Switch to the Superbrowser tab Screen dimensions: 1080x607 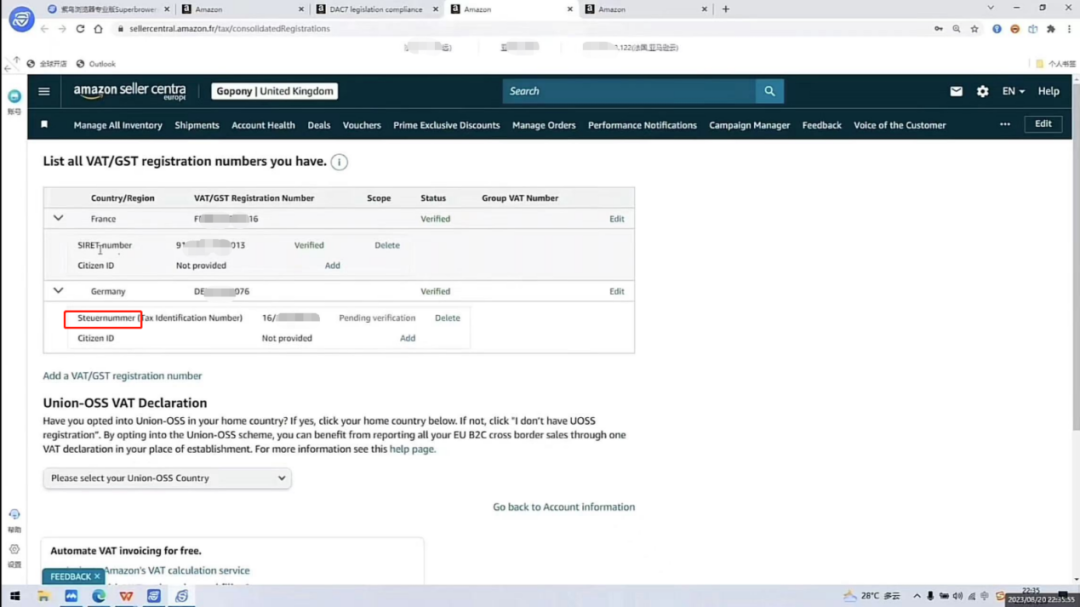pyautogui.click(x=108, y=10)
